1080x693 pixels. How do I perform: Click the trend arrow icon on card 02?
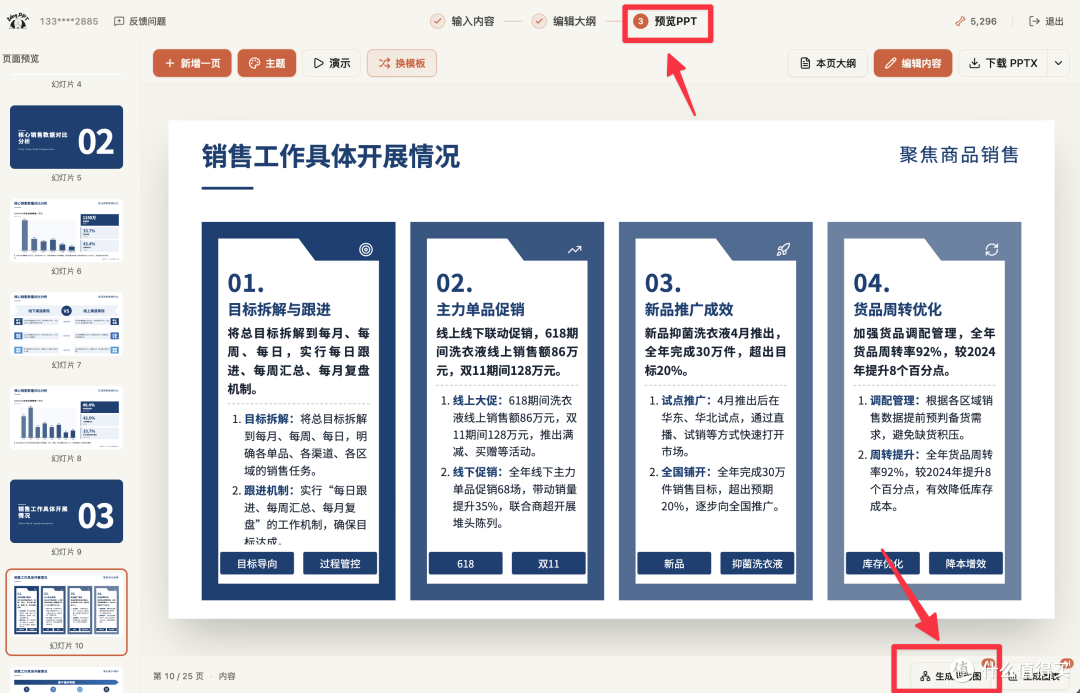click(574, 249)
